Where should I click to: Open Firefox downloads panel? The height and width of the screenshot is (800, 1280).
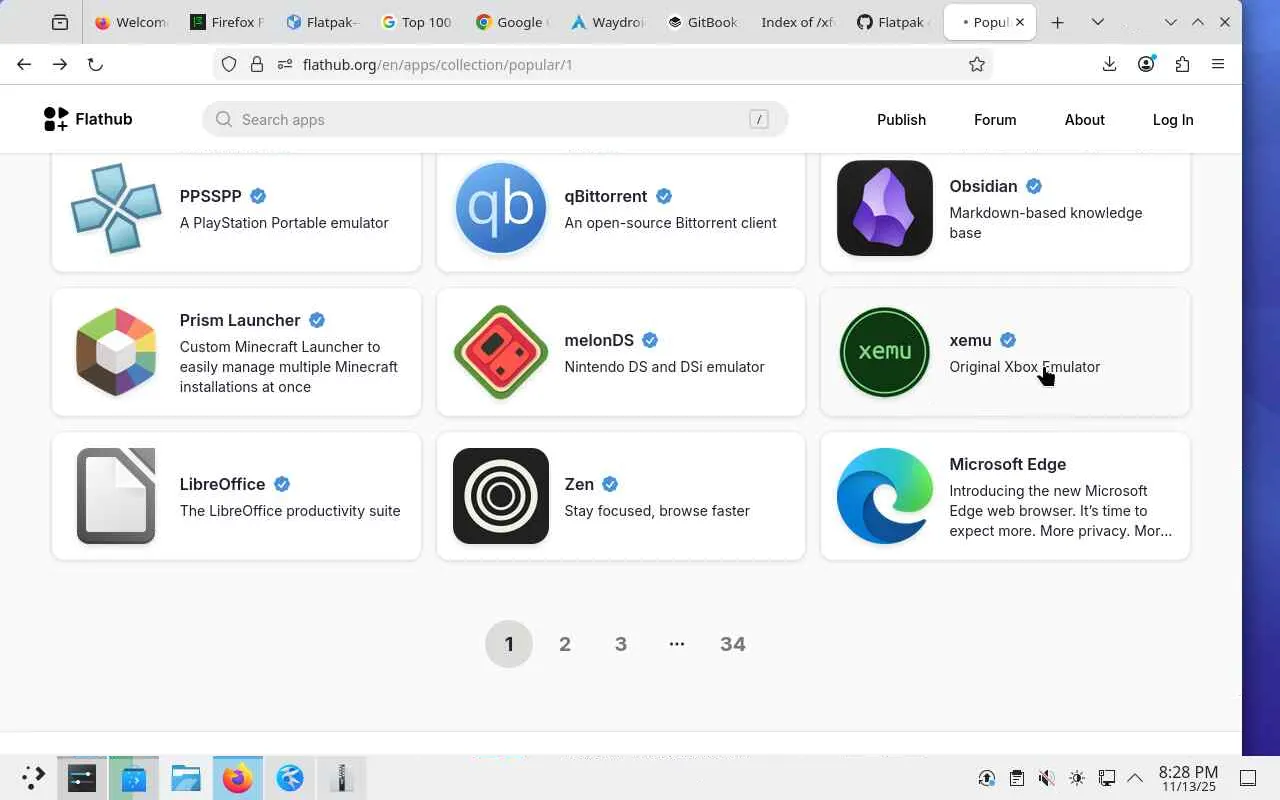1109,64
